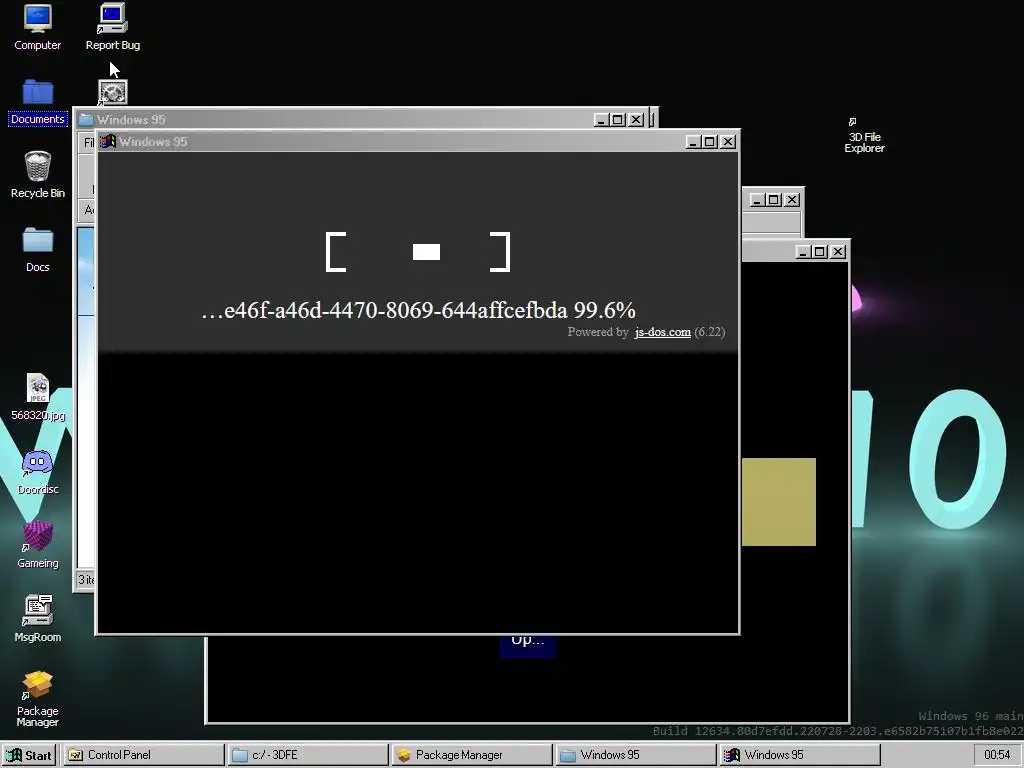
Task: Close the small window right of js-dos
Action: point(792,200)
